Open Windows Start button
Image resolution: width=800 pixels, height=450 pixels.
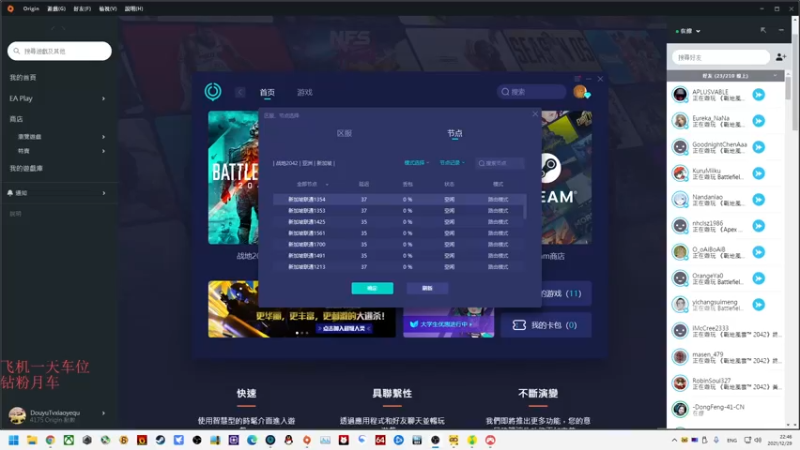(x=14, y=440)
